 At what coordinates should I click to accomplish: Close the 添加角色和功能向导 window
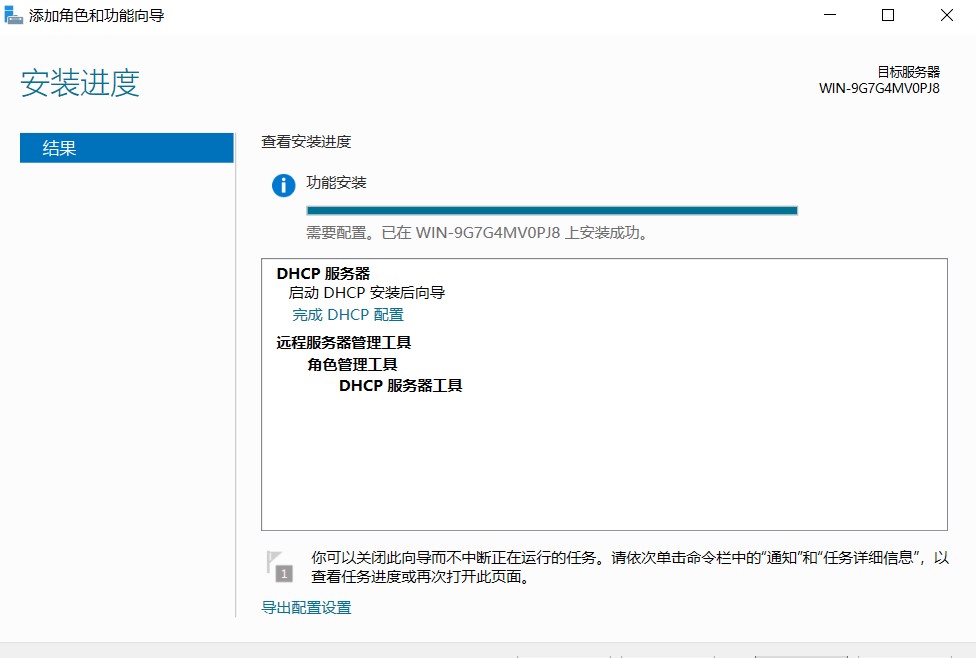tap(947, 15)
